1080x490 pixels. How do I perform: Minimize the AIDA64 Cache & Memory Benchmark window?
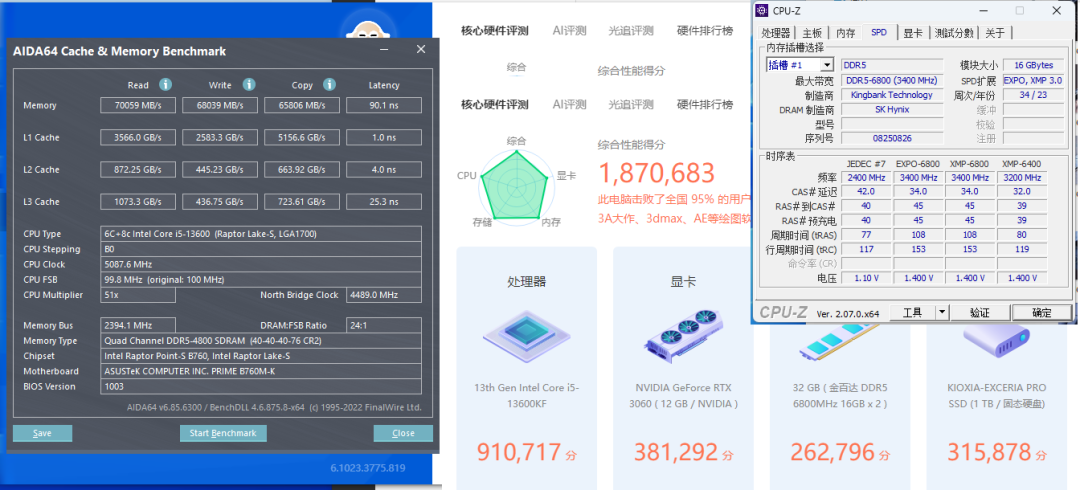click(x=384, y=50)
